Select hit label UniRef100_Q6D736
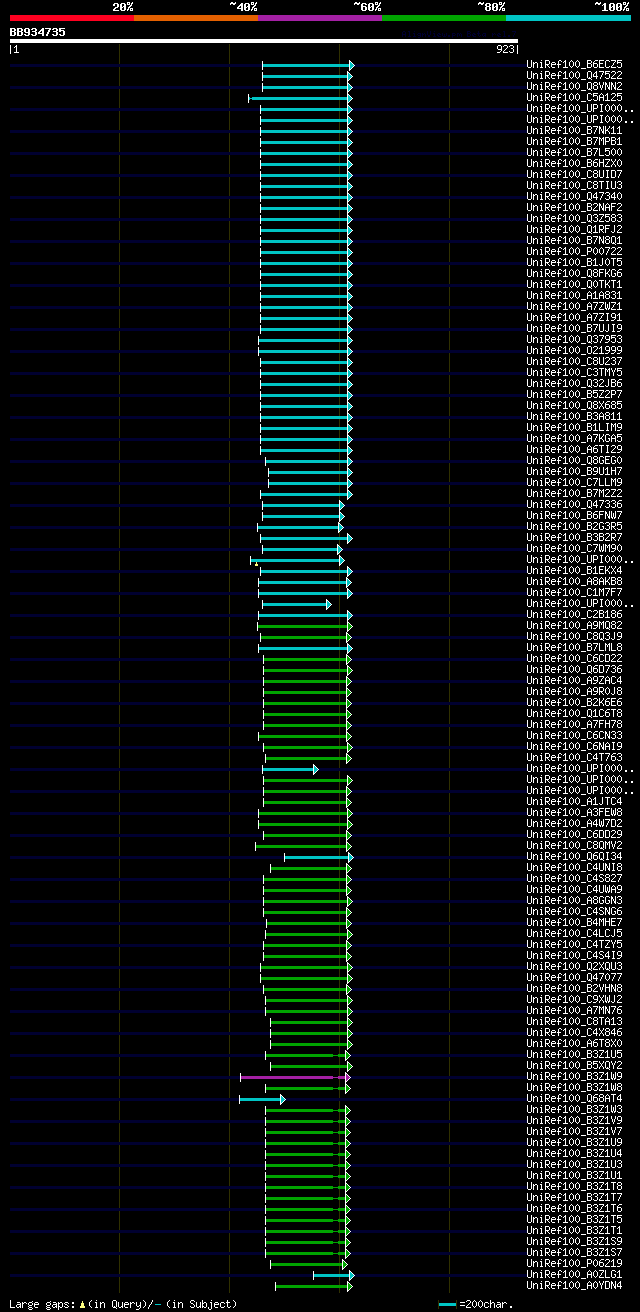Viewport: 640px width, 1312px height. tap(576, 669)
